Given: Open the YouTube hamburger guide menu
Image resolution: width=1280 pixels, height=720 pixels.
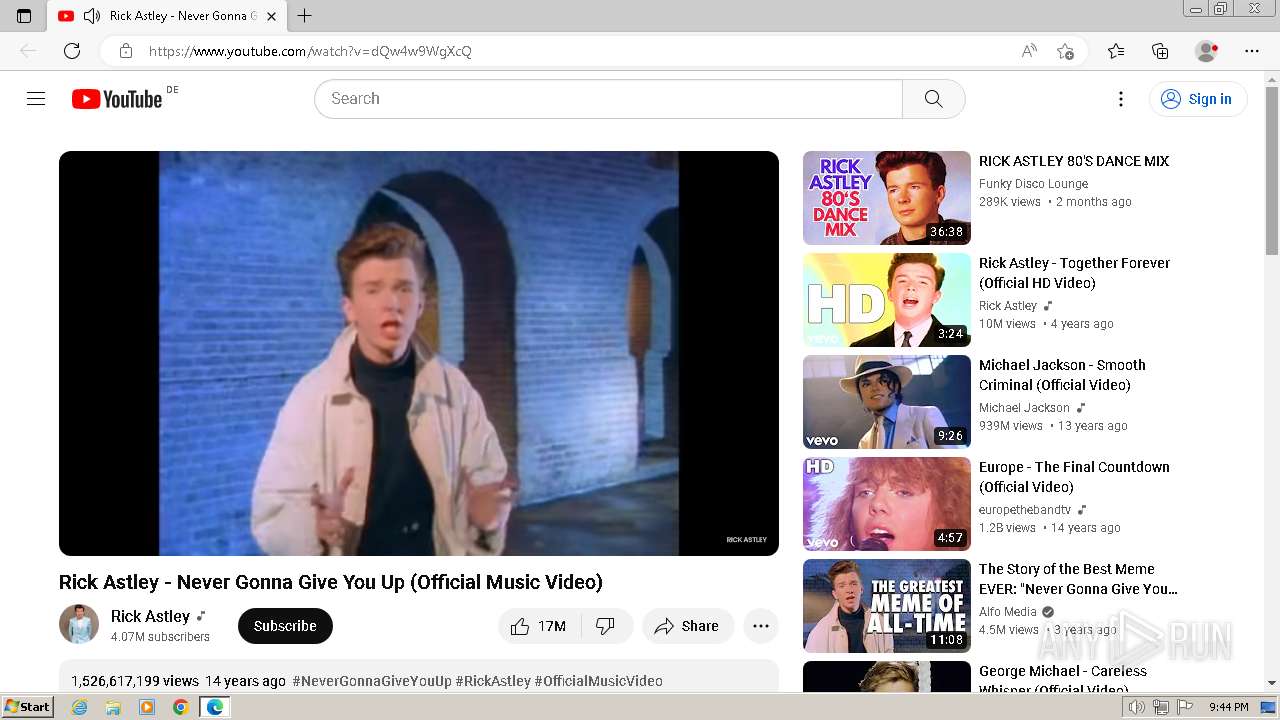Looking at the screenshot, I should click(x=36, y=98).
